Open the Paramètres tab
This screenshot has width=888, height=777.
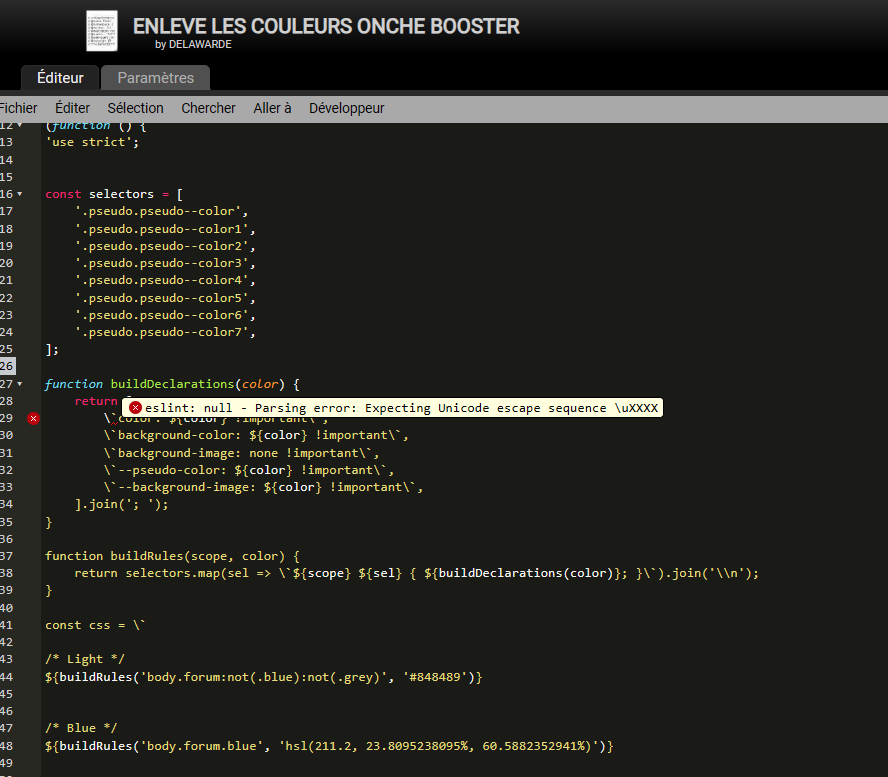click(x=155, y=78)
